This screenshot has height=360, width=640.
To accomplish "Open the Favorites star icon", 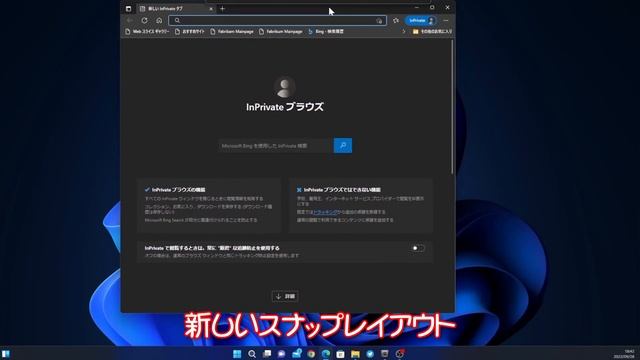I will click(396, 20).
